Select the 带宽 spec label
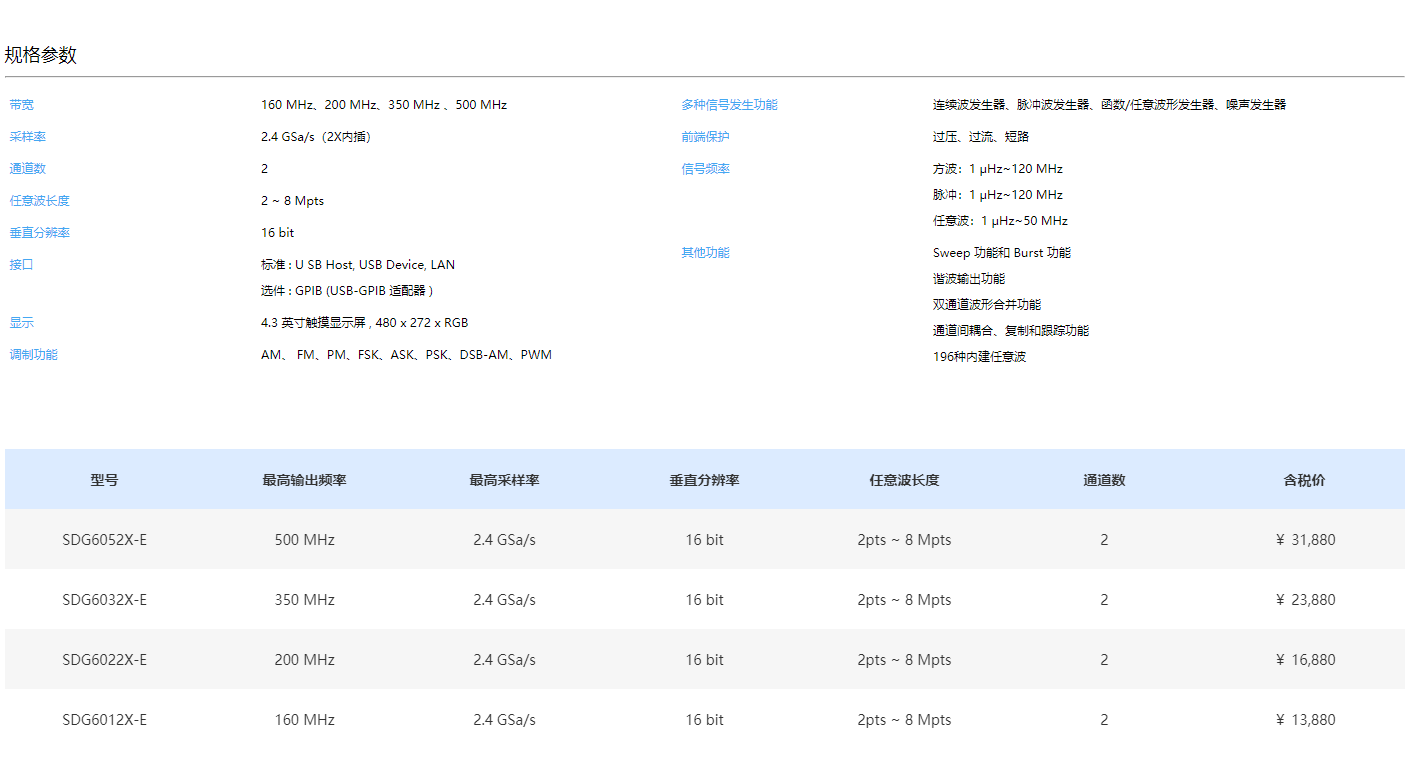Screen dimensions: 1405x762 tap(21, 105)
